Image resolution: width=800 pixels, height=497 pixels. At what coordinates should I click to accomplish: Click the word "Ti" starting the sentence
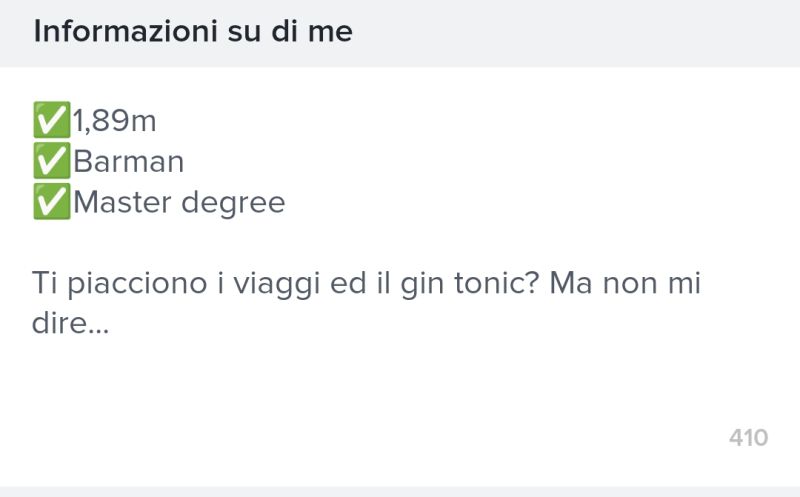(43, 283)
